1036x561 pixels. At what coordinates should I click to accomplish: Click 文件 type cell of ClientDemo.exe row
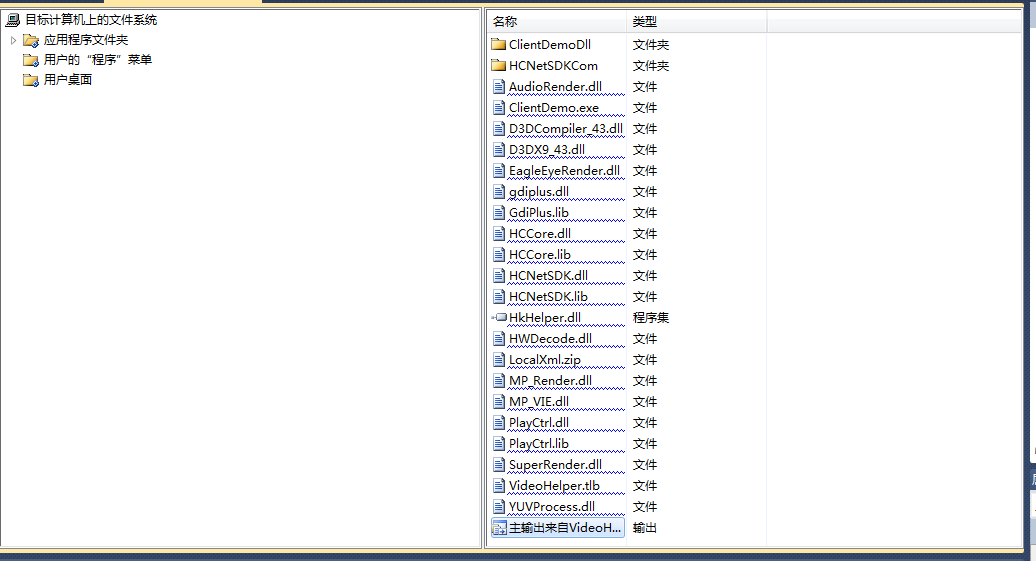(x=645, y=108)
